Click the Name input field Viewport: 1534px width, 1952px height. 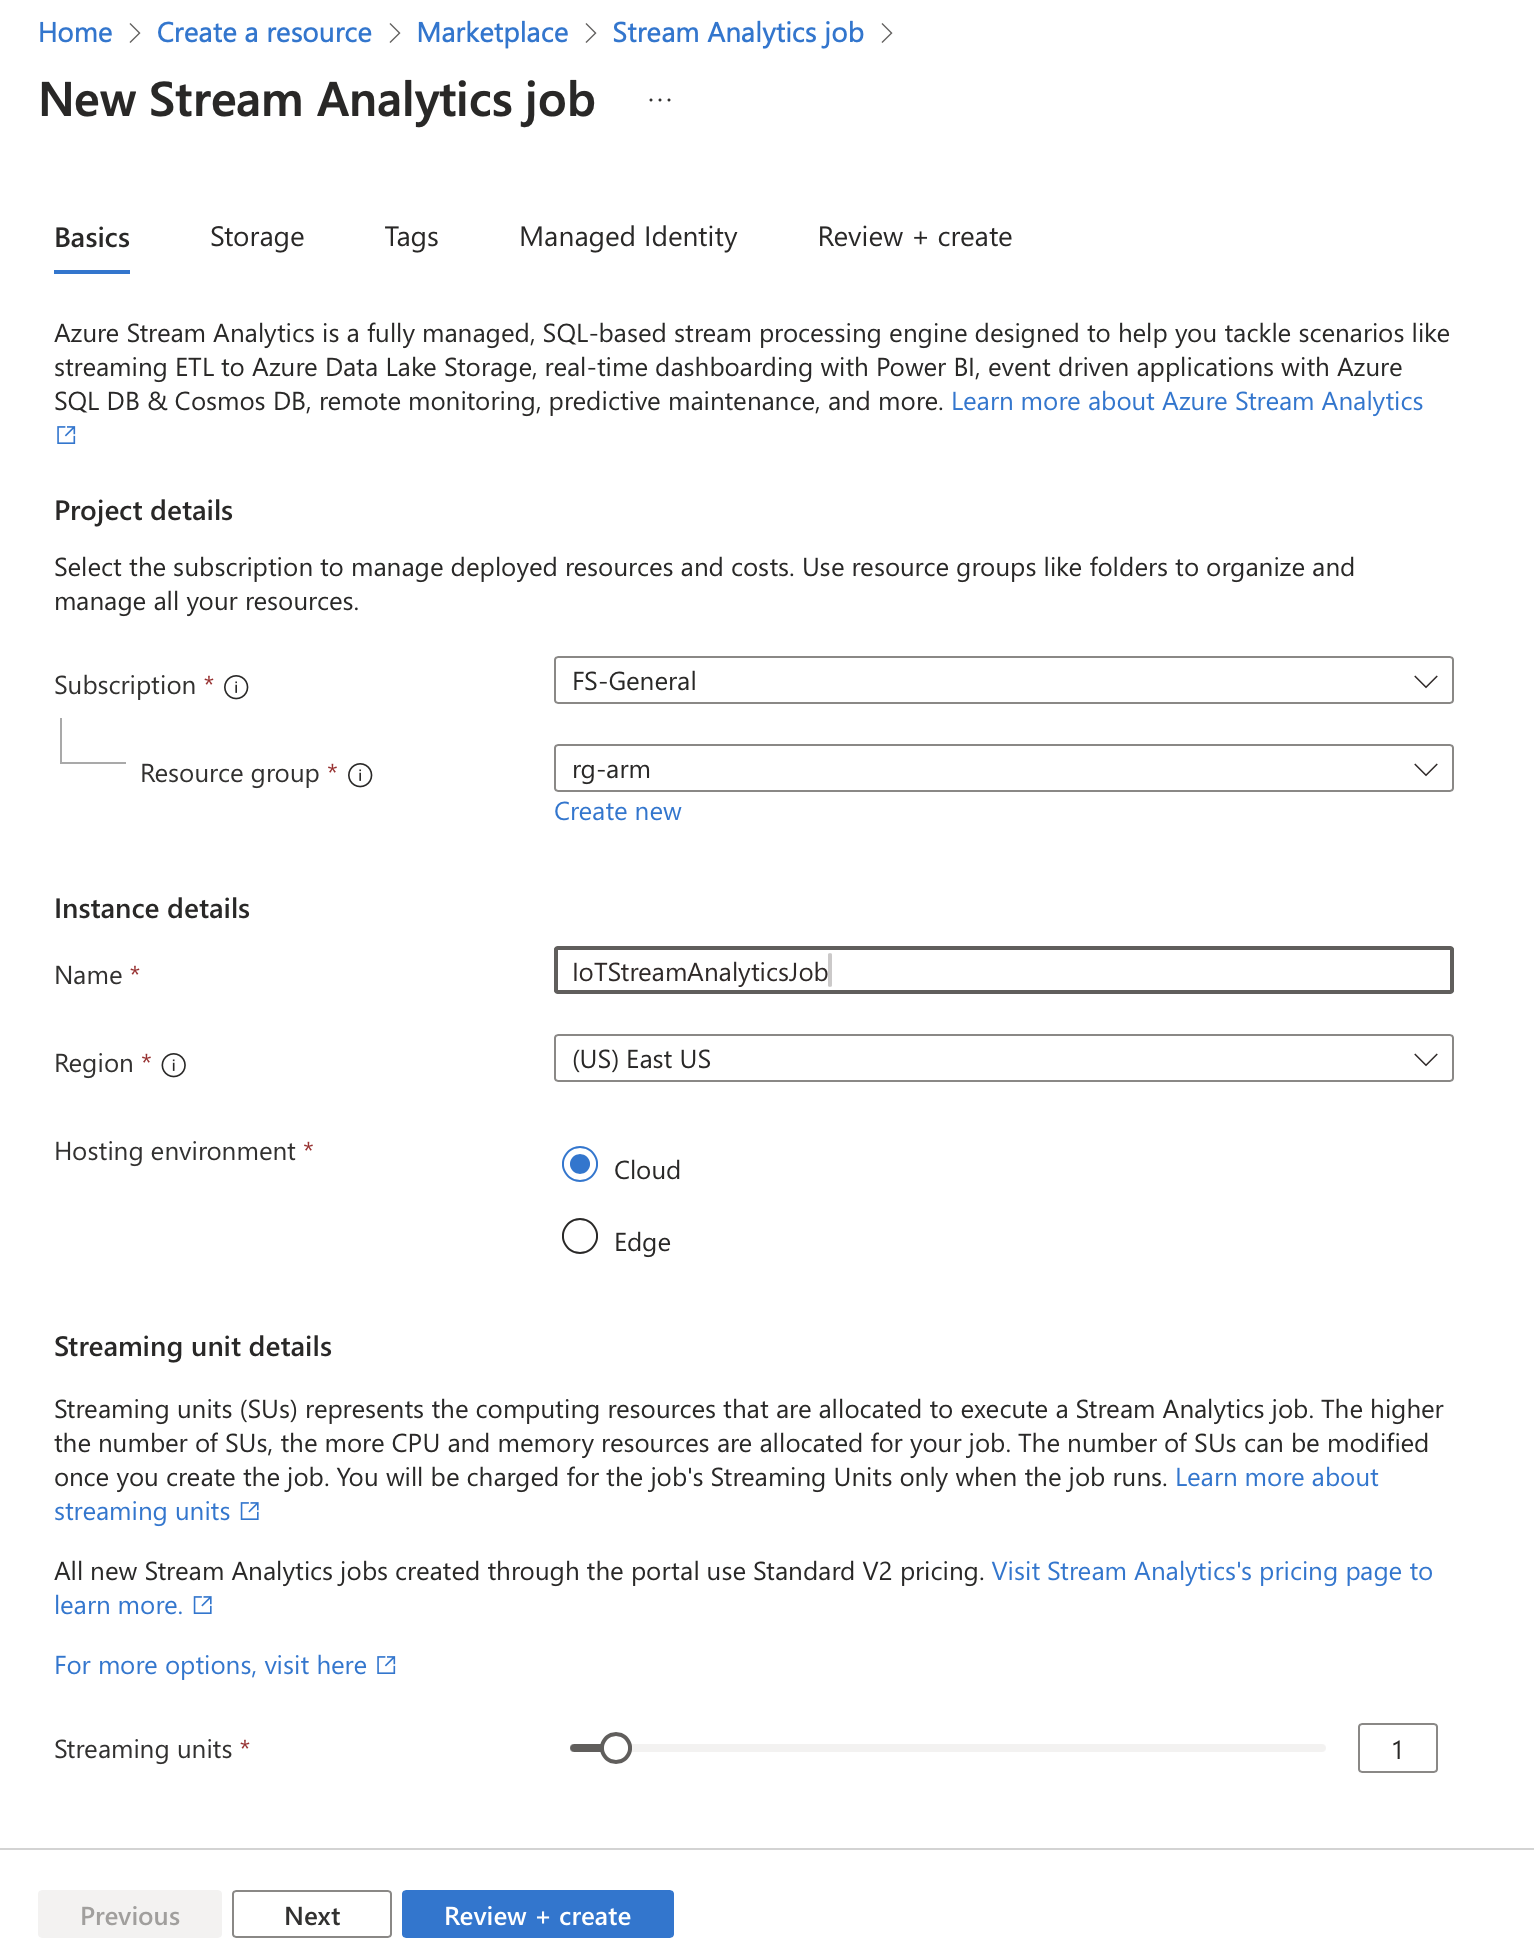pyautogui.click(x=1003, y=971)
